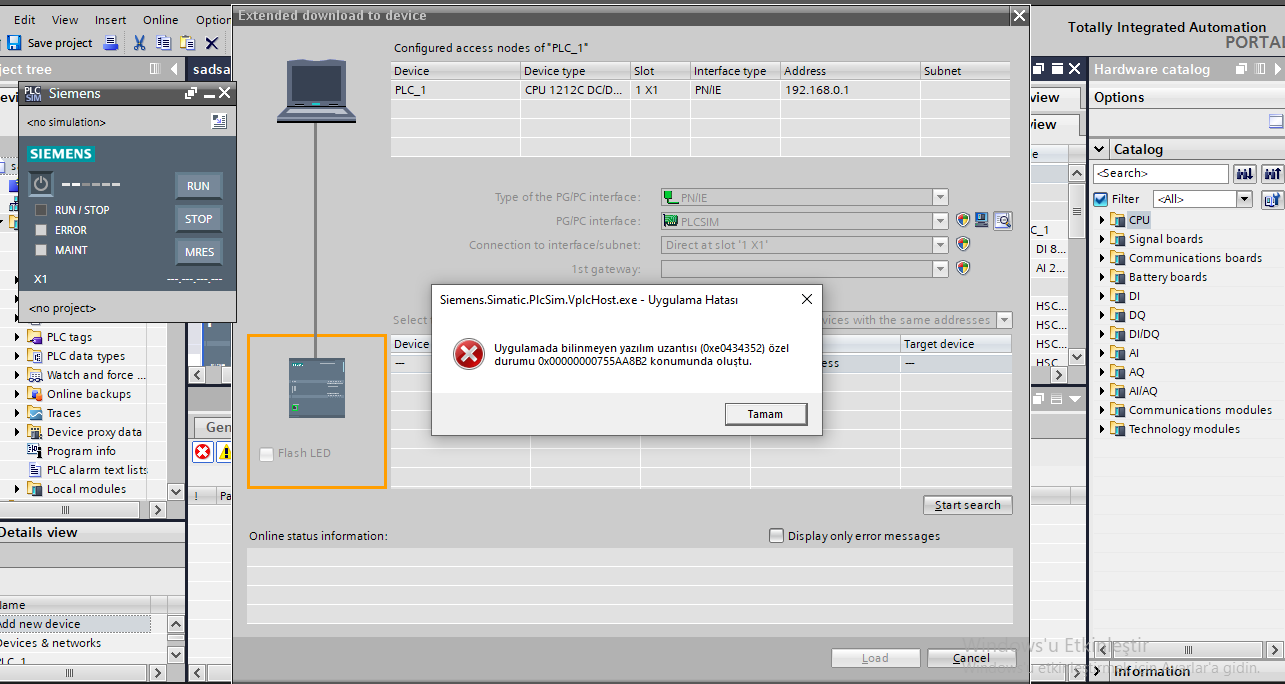Screen dimensions: 1285x684
Task: Select PLC alarm text lists item
Action: (97, 470)
